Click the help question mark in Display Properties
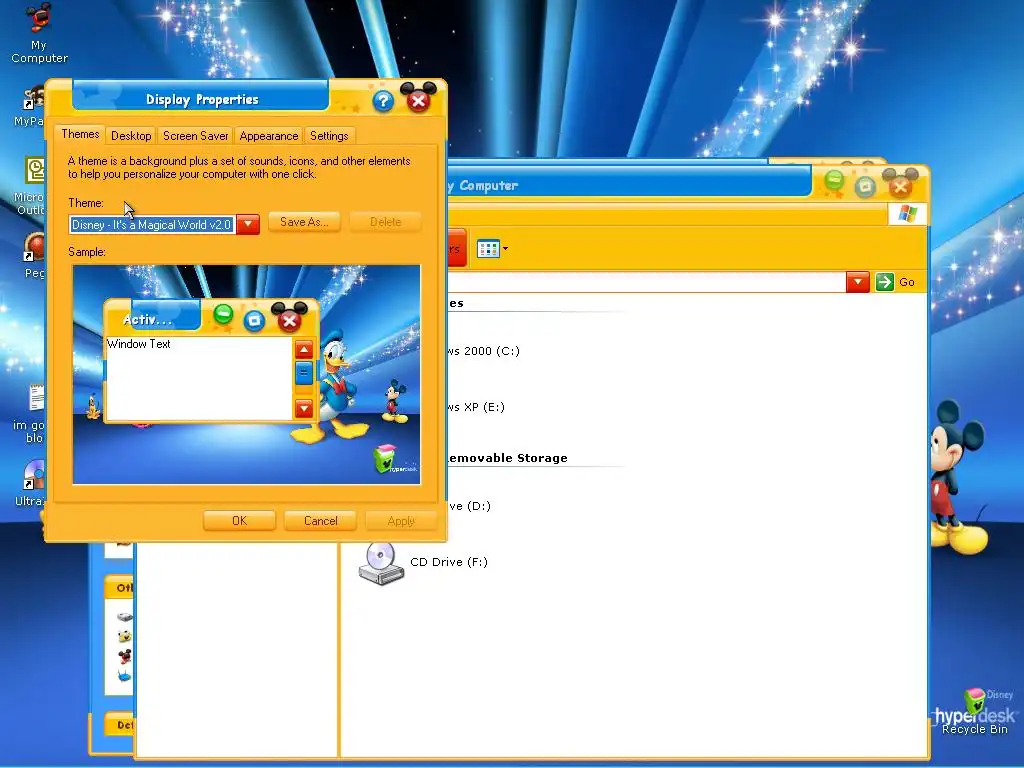The height and width of the screenshot is (768, 1024). coord(383,101)
